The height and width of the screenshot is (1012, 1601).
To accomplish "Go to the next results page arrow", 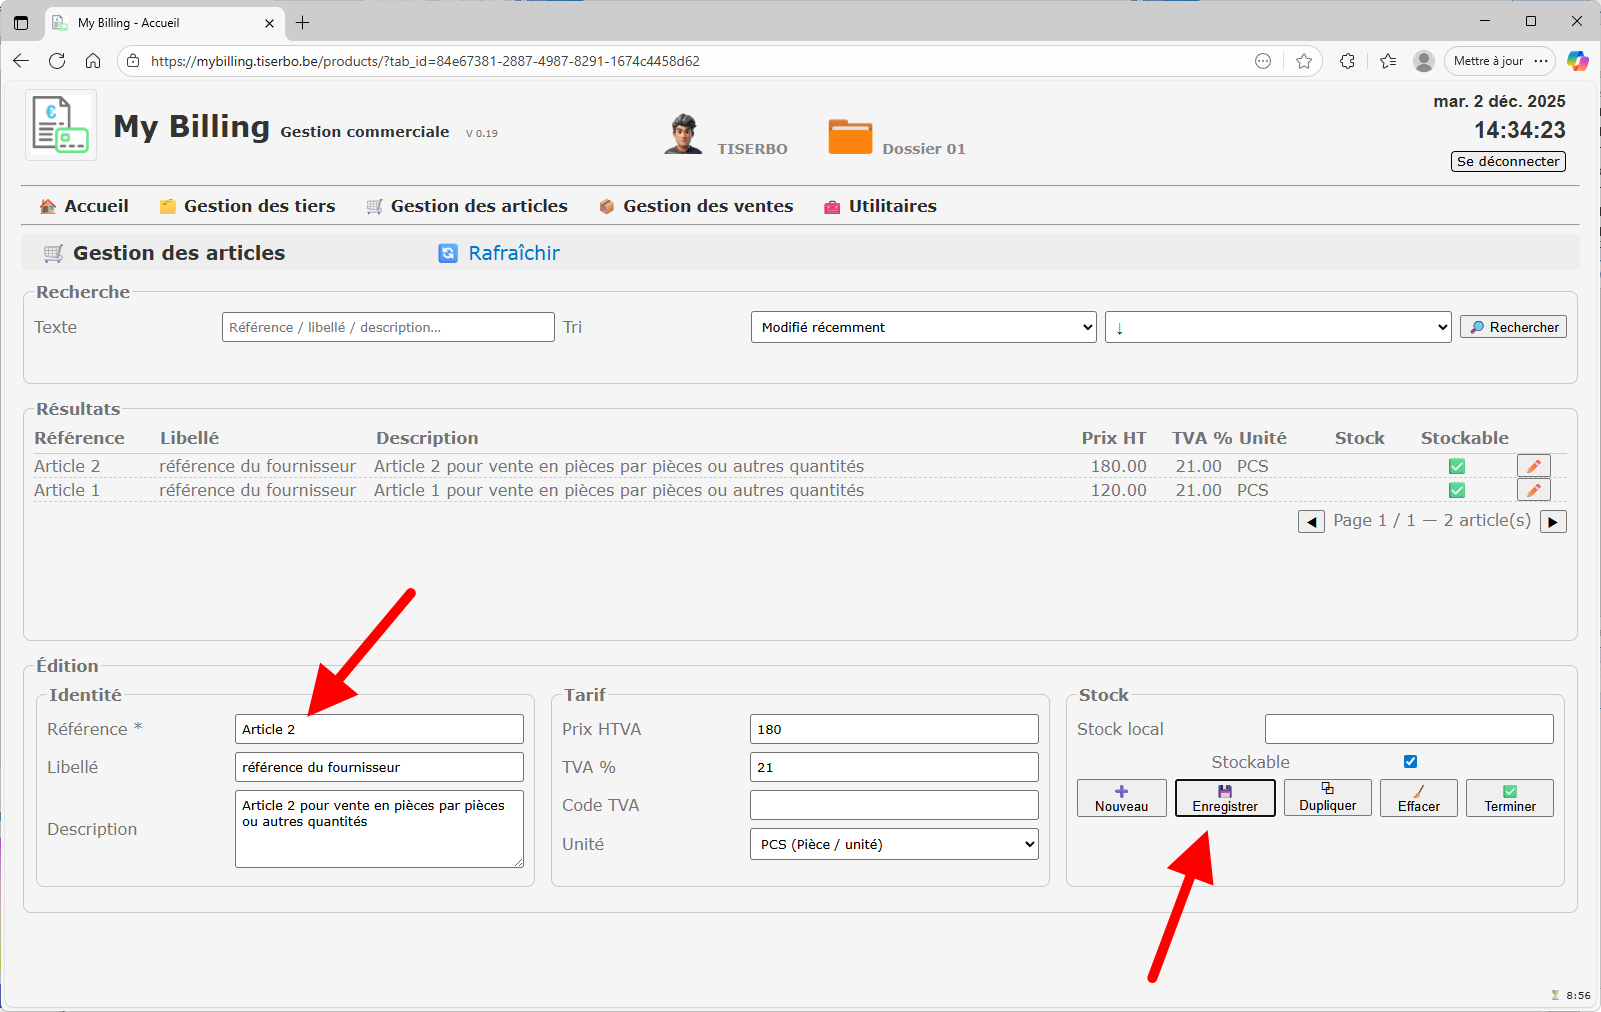I will pyautogui.click(x=1553, y=521).
